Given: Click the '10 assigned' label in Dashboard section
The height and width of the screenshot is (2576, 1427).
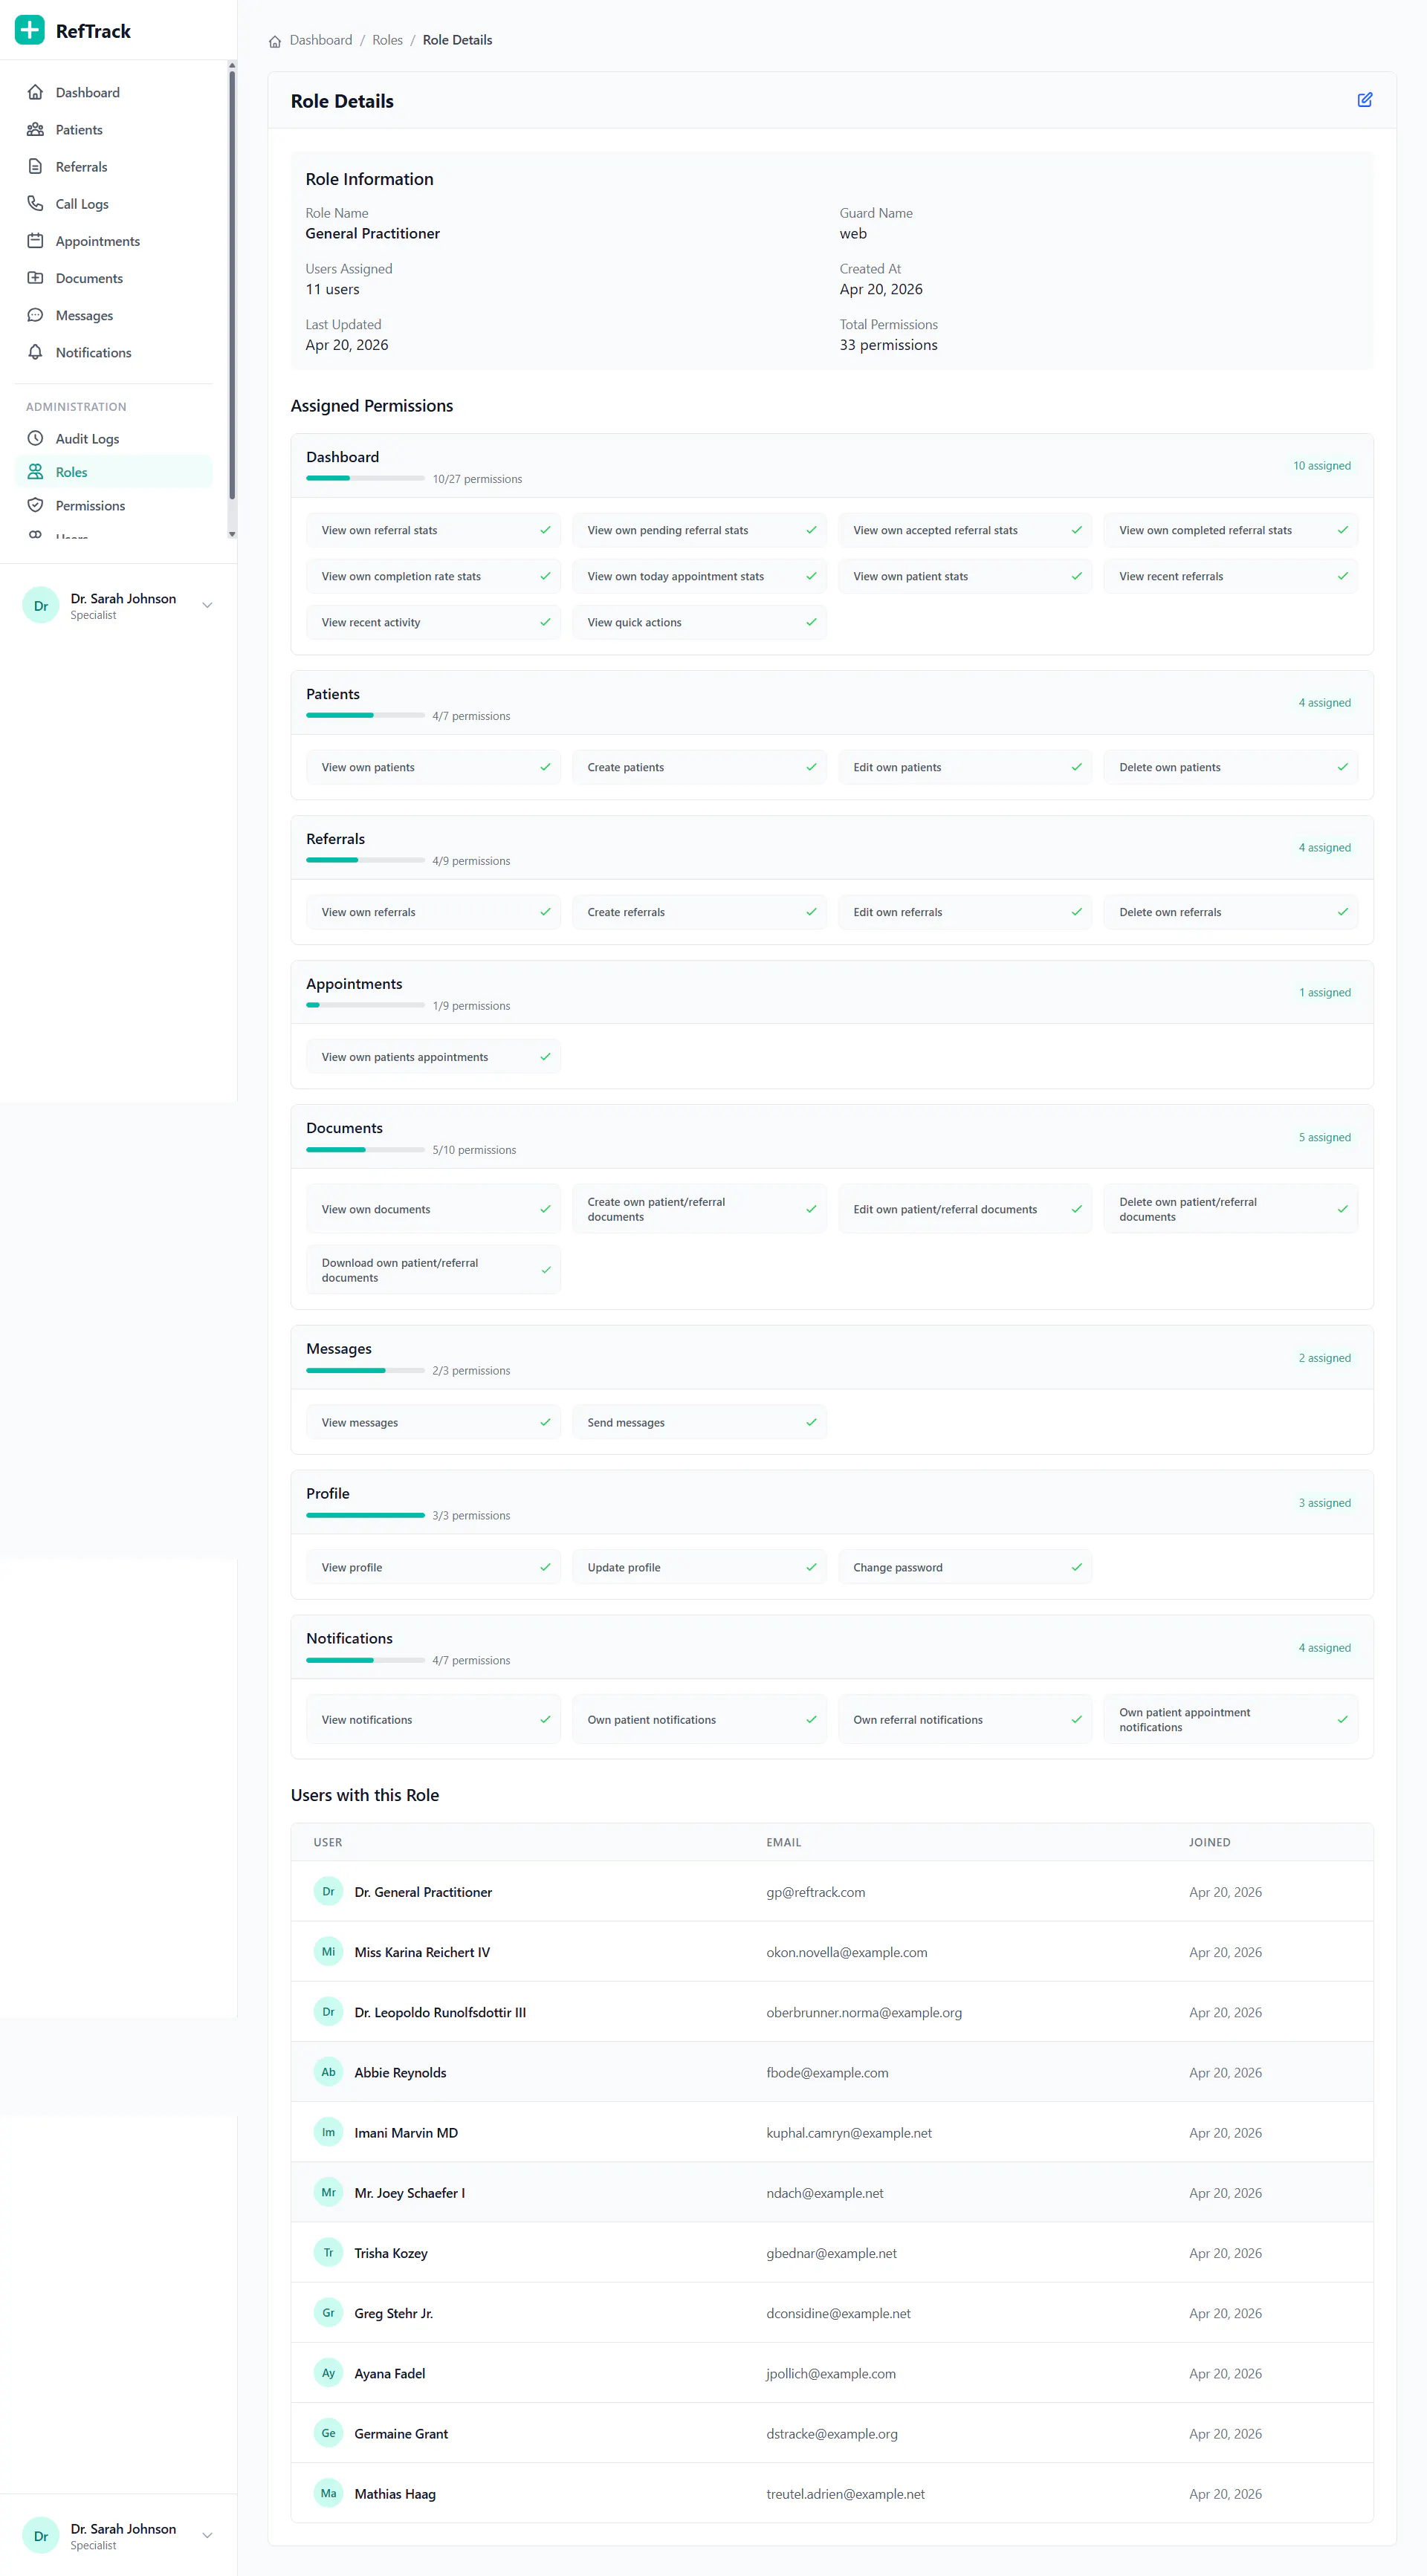Looking at the screenshot, I should pyautogui.click(x=1321, y=466).
